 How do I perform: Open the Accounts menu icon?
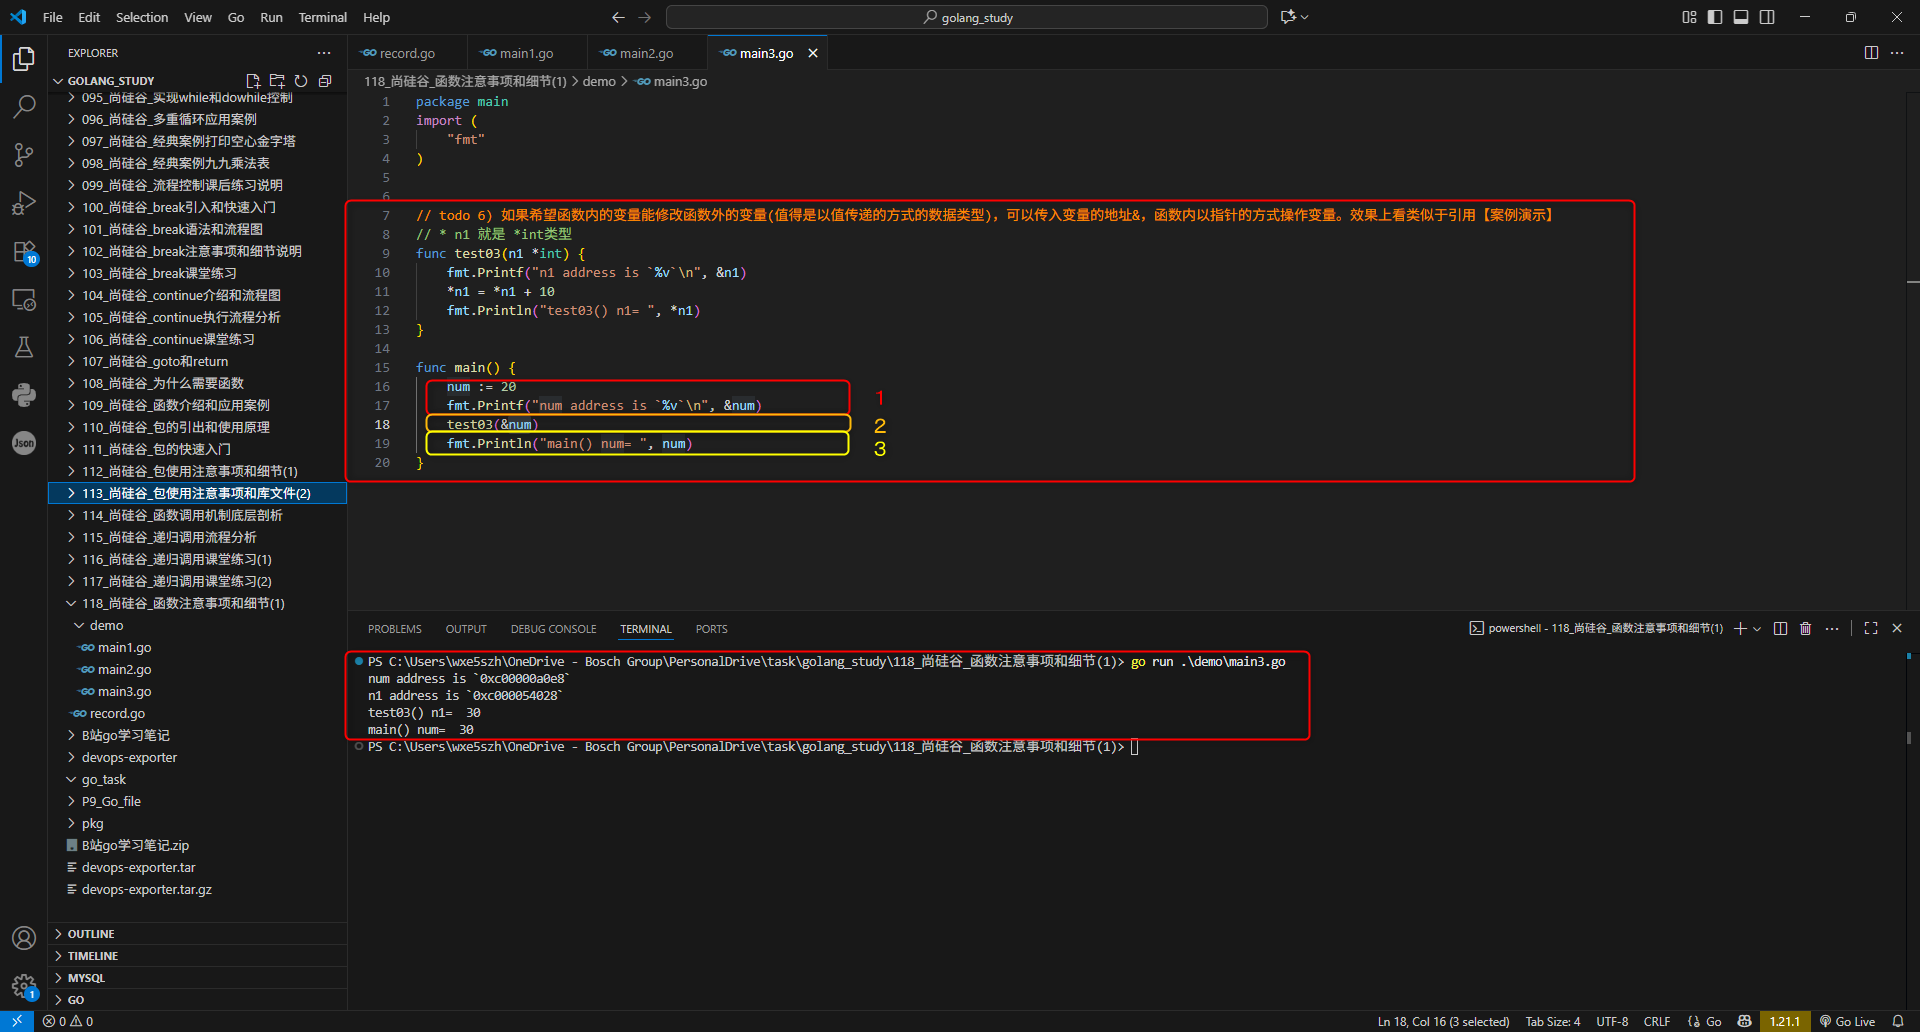[24, 938]
